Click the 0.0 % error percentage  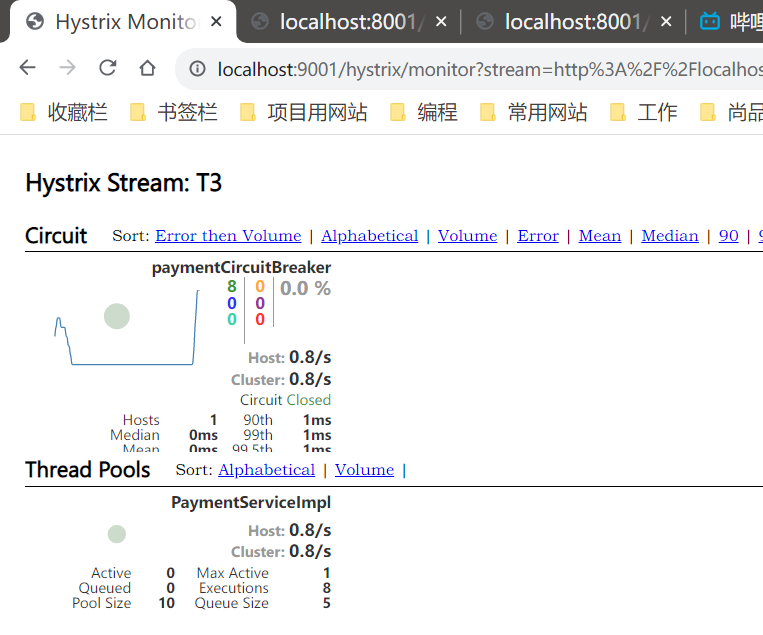305,288
